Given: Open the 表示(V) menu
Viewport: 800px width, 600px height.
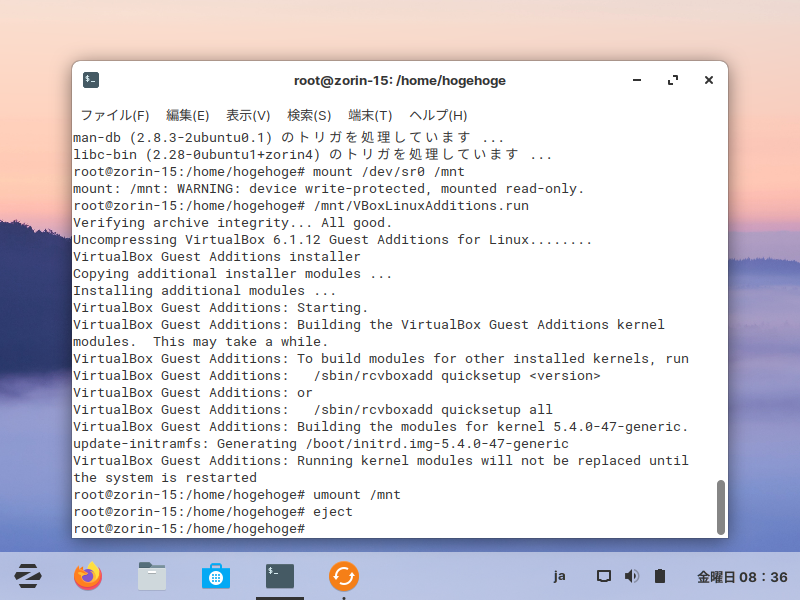Looking at the screenshot, I should pos(248,115).
